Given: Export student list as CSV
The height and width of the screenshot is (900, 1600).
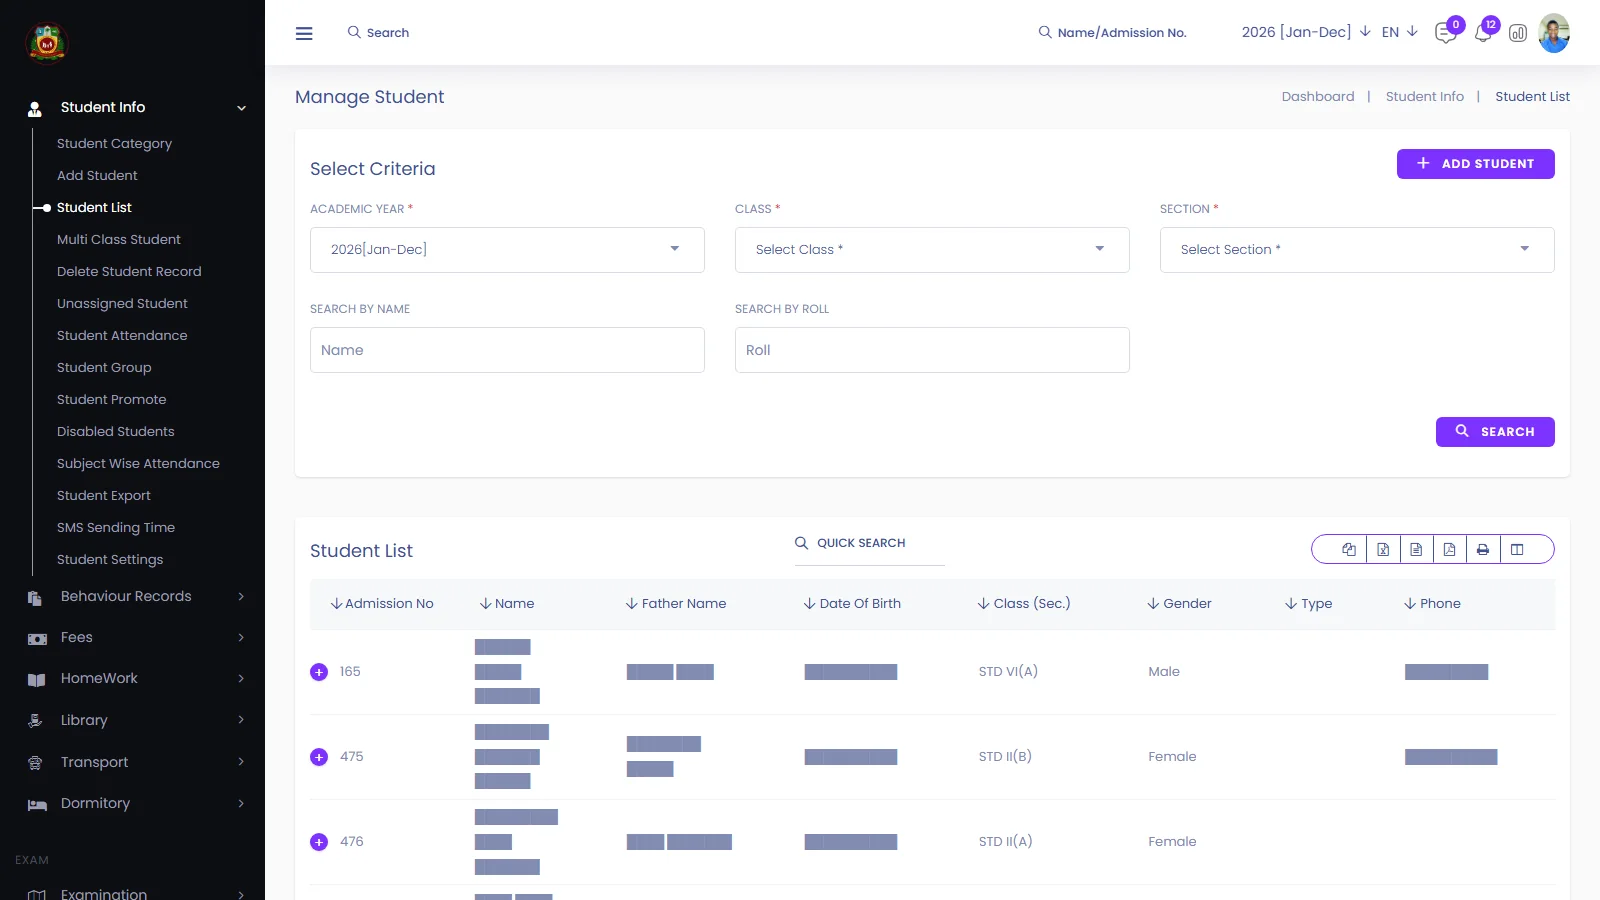Looking at the screenshot, I should 1416,549.
